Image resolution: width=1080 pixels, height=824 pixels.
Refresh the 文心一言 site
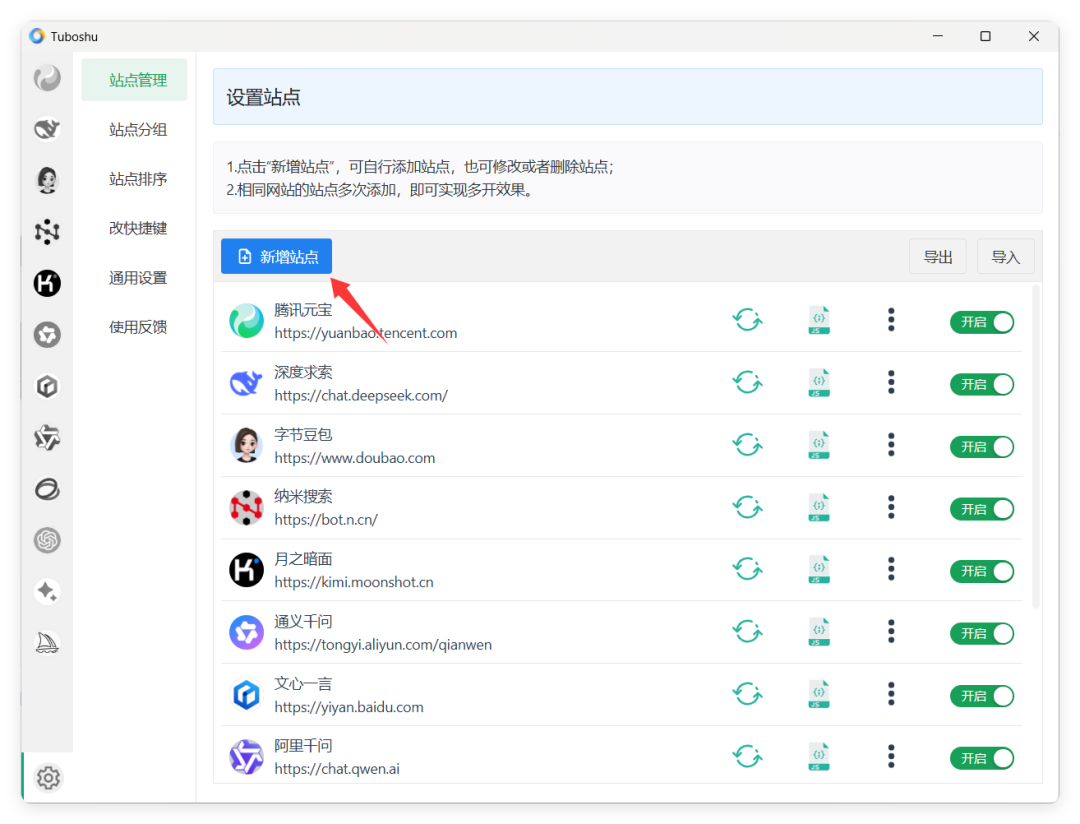pos(747,694)
